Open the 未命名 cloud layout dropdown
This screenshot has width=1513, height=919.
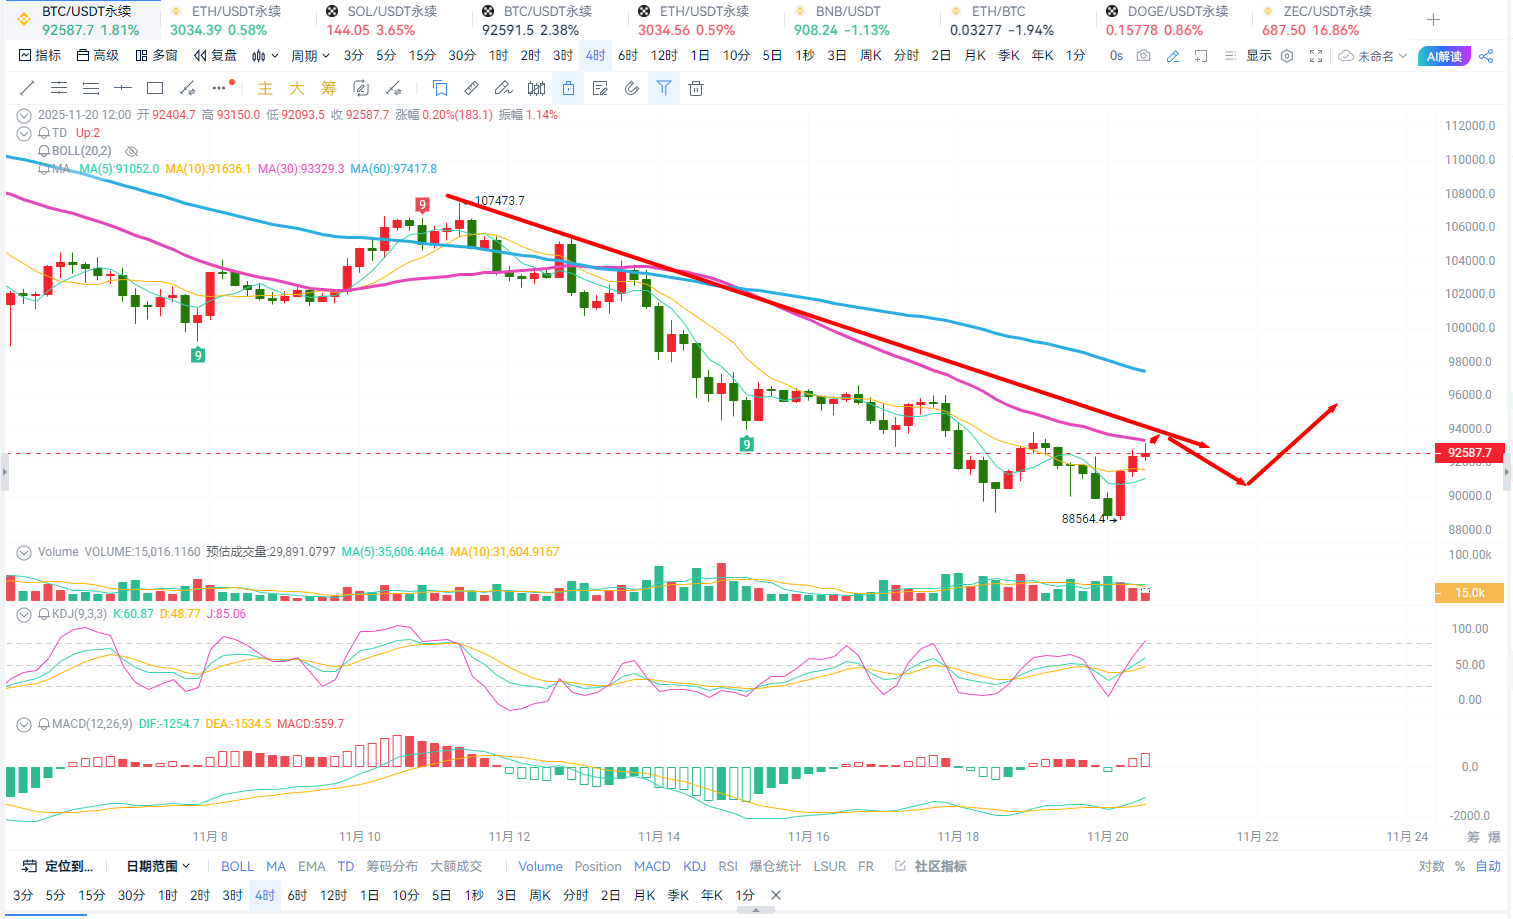(x=1373, y=56)
